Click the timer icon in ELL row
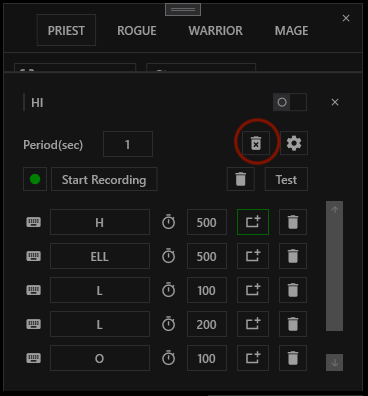The height and width of the screenshot is (396, 368). [x=168, y=256]
